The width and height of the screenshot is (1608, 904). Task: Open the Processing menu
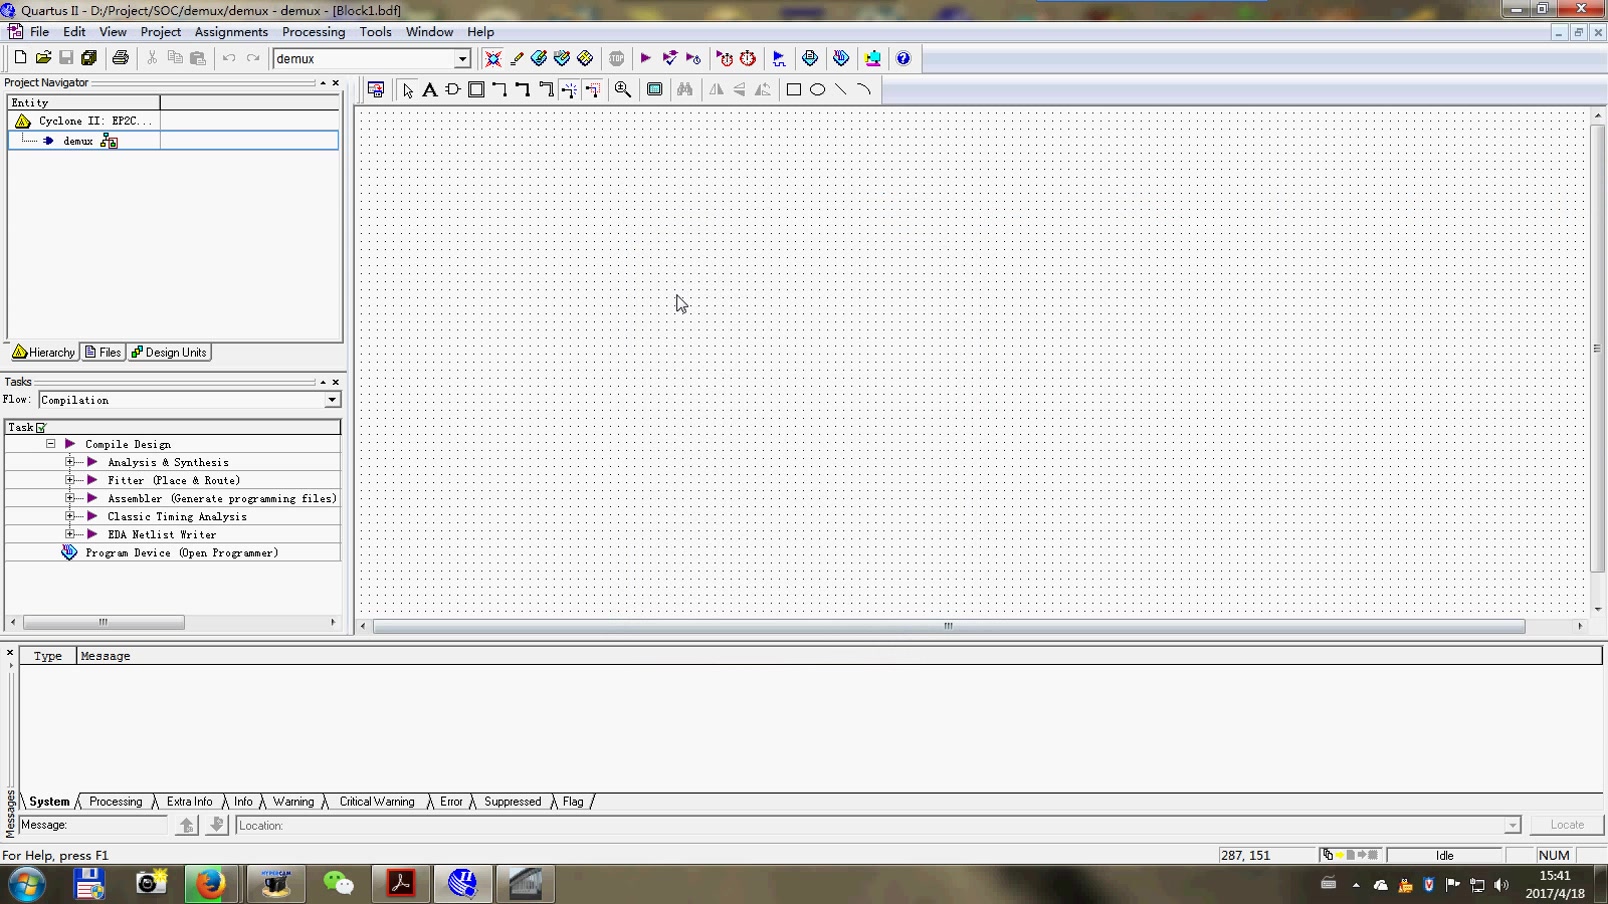point(313,32)
